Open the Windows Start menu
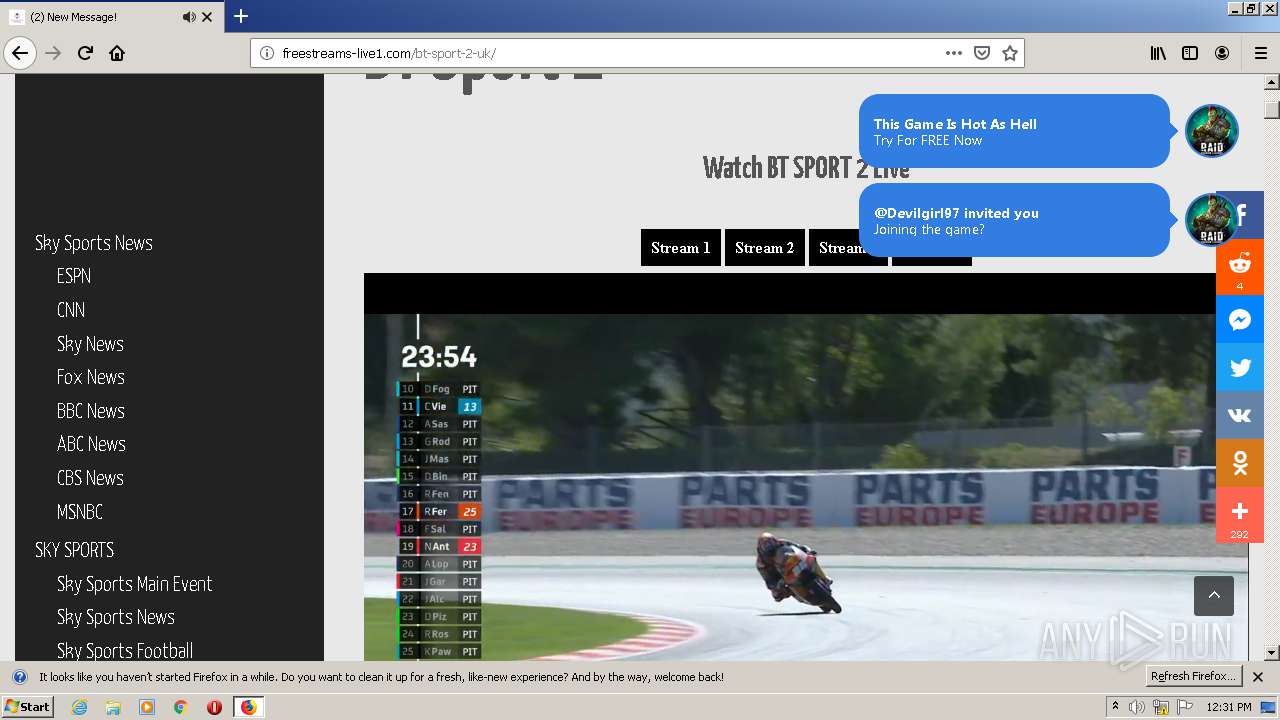The height and width of the screenshot is (720, 1280). point(28,707)
